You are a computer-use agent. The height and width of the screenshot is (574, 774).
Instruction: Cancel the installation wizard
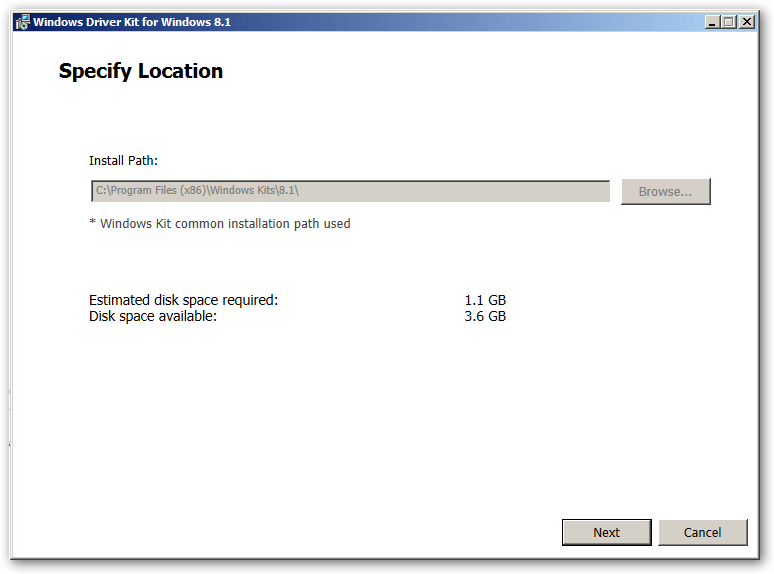coord(702,532)
